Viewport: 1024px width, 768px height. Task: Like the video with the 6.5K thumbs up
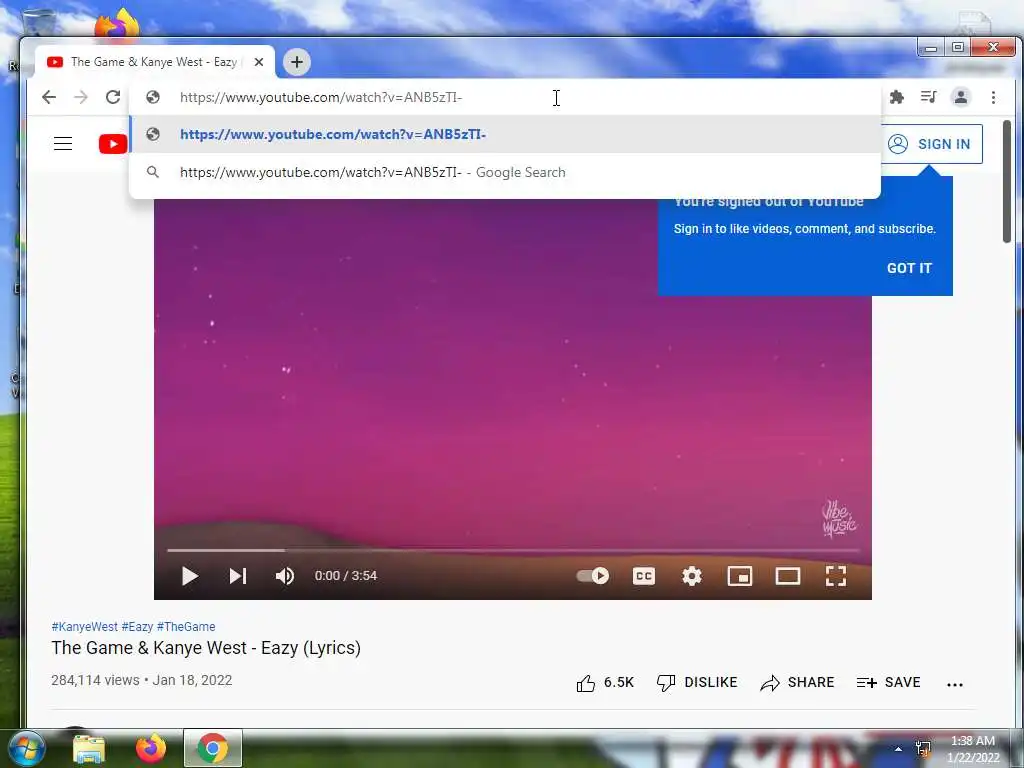click(605, 682)
